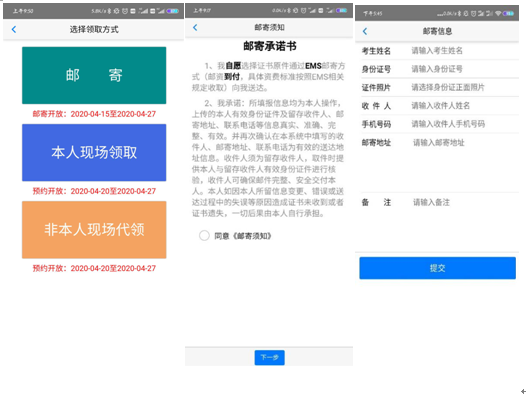
Task: Click the 邮寄信息 title
Action: coord(437,31)
